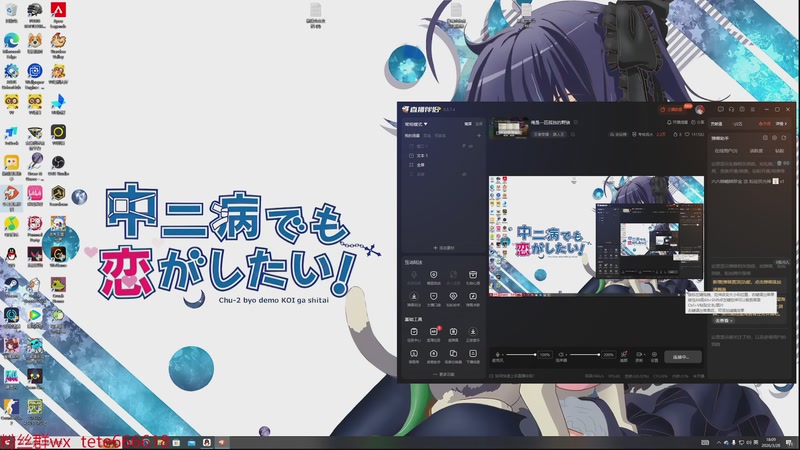The height and width of the screenshot is (450, 800).
Task: Click the calendar icon under 基础工具
Action: (x=414, y=332)
